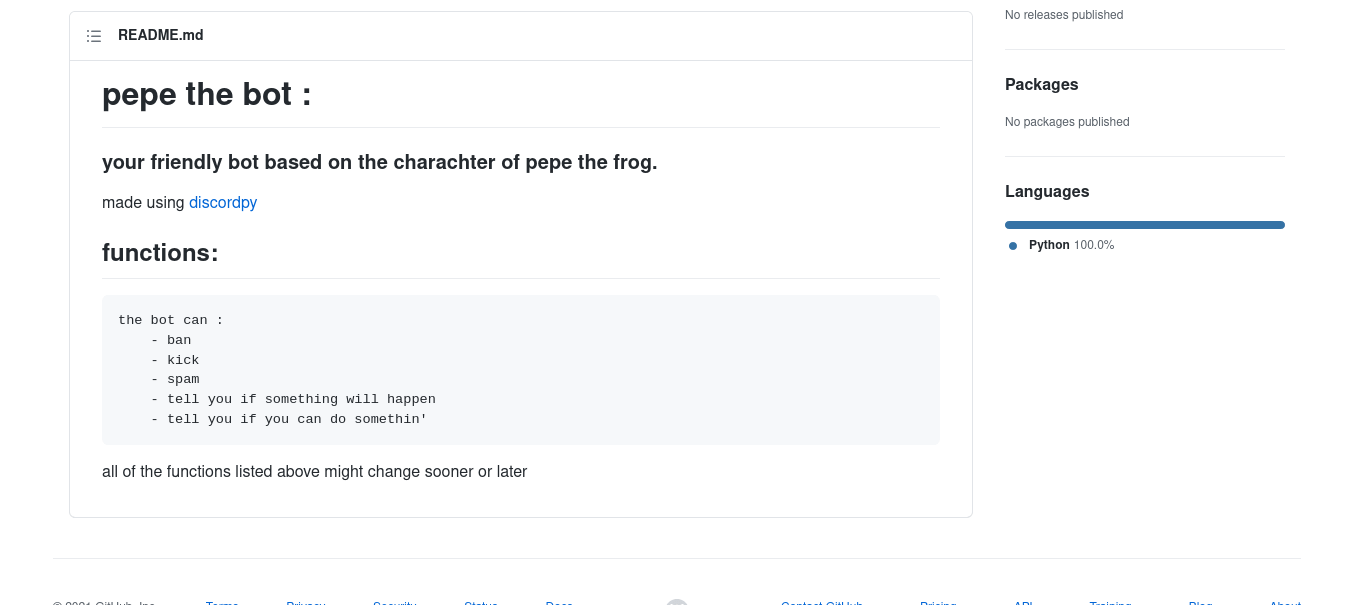The width and height of the screenshot is (1354, 605).
Task: Open the Privacy footer link
Action: pos(306,603)
